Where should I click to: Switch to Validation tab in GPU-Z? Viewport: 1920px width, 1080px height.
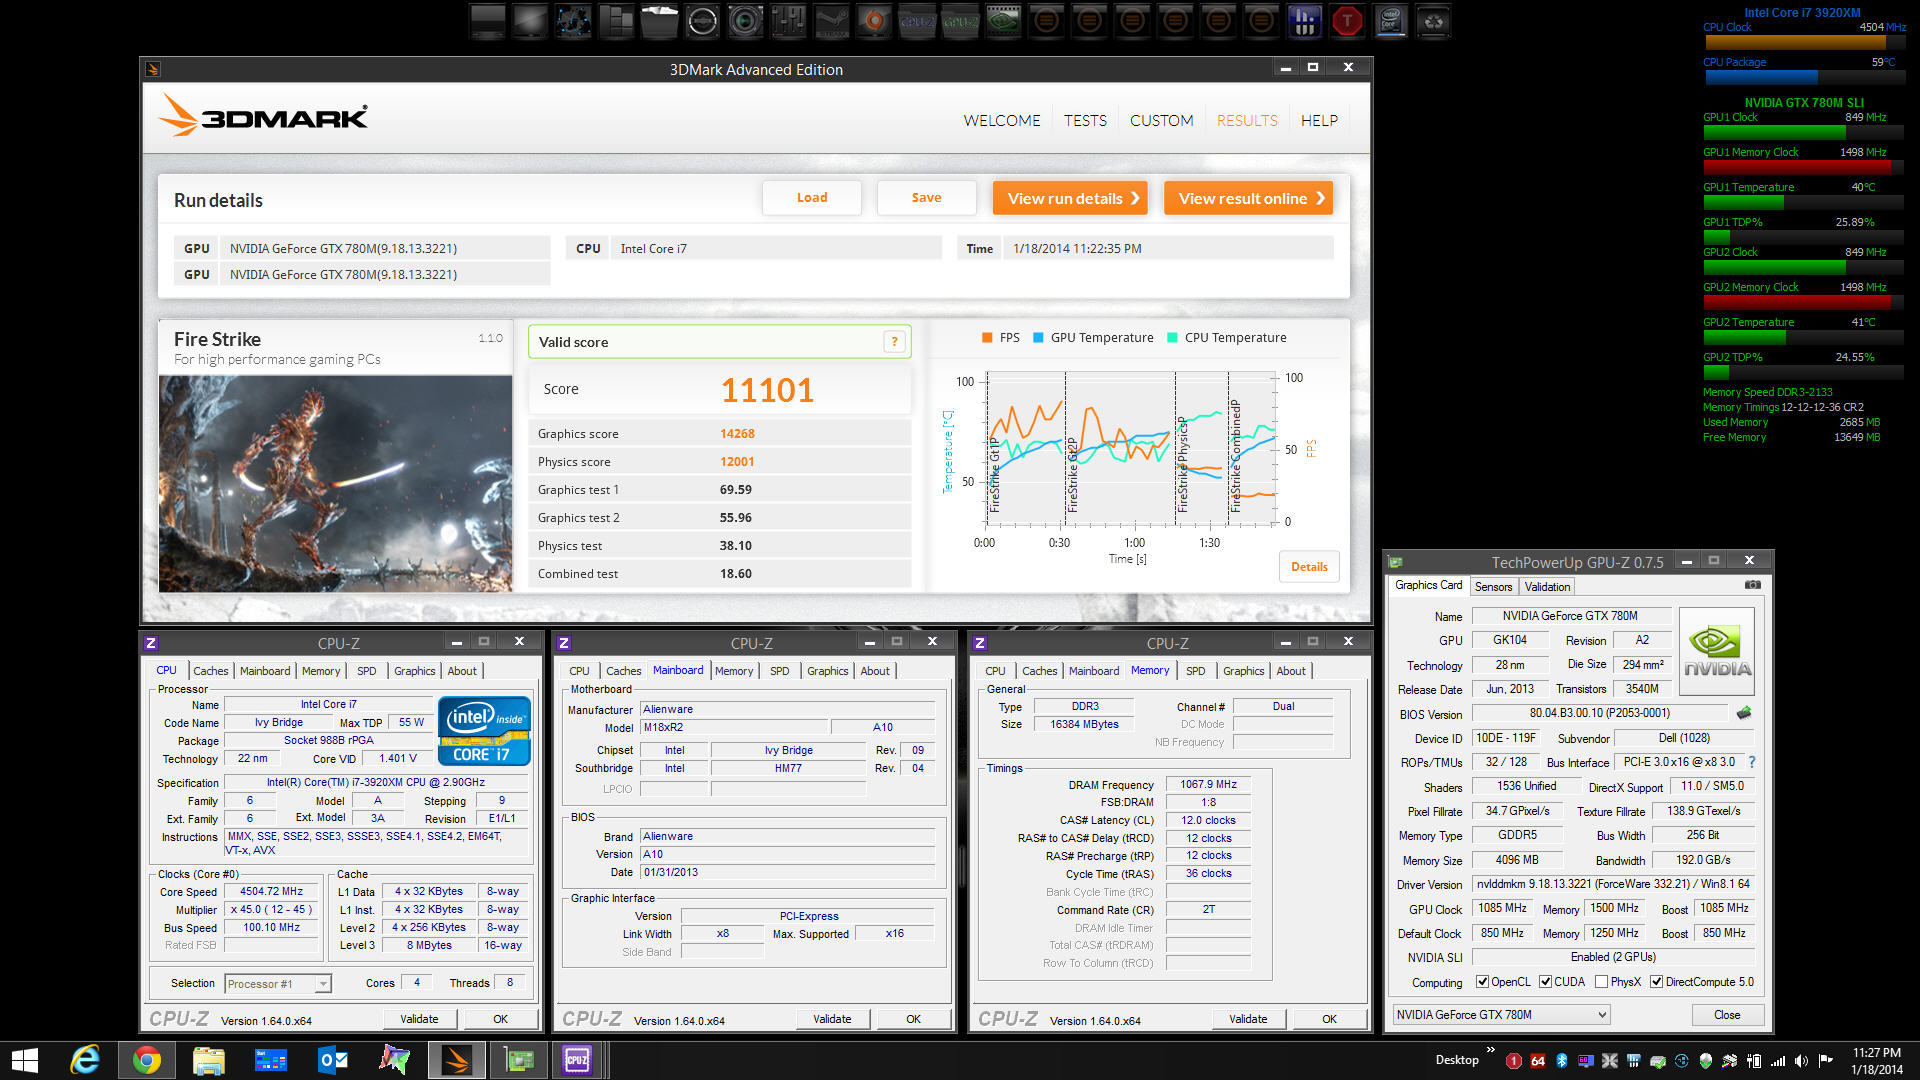tap(1547, 587)
